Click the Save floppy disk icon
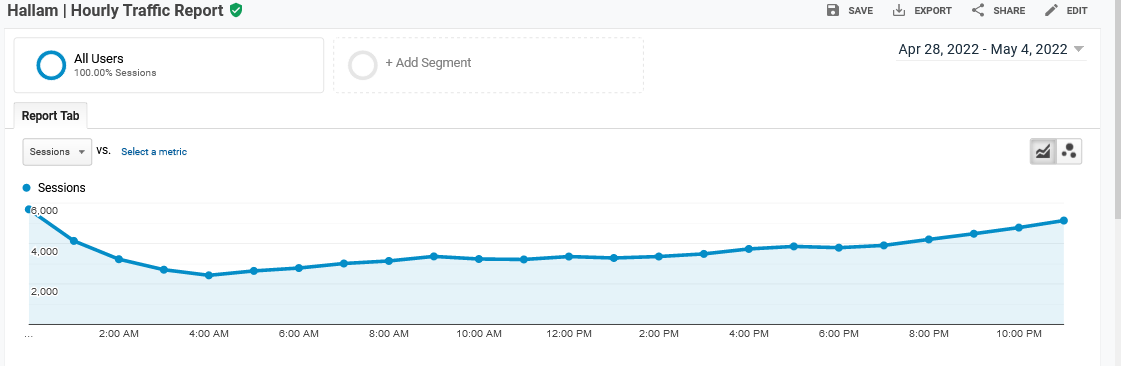The image size is (1121, 366). pyautogui.click(x=832, y=10)
